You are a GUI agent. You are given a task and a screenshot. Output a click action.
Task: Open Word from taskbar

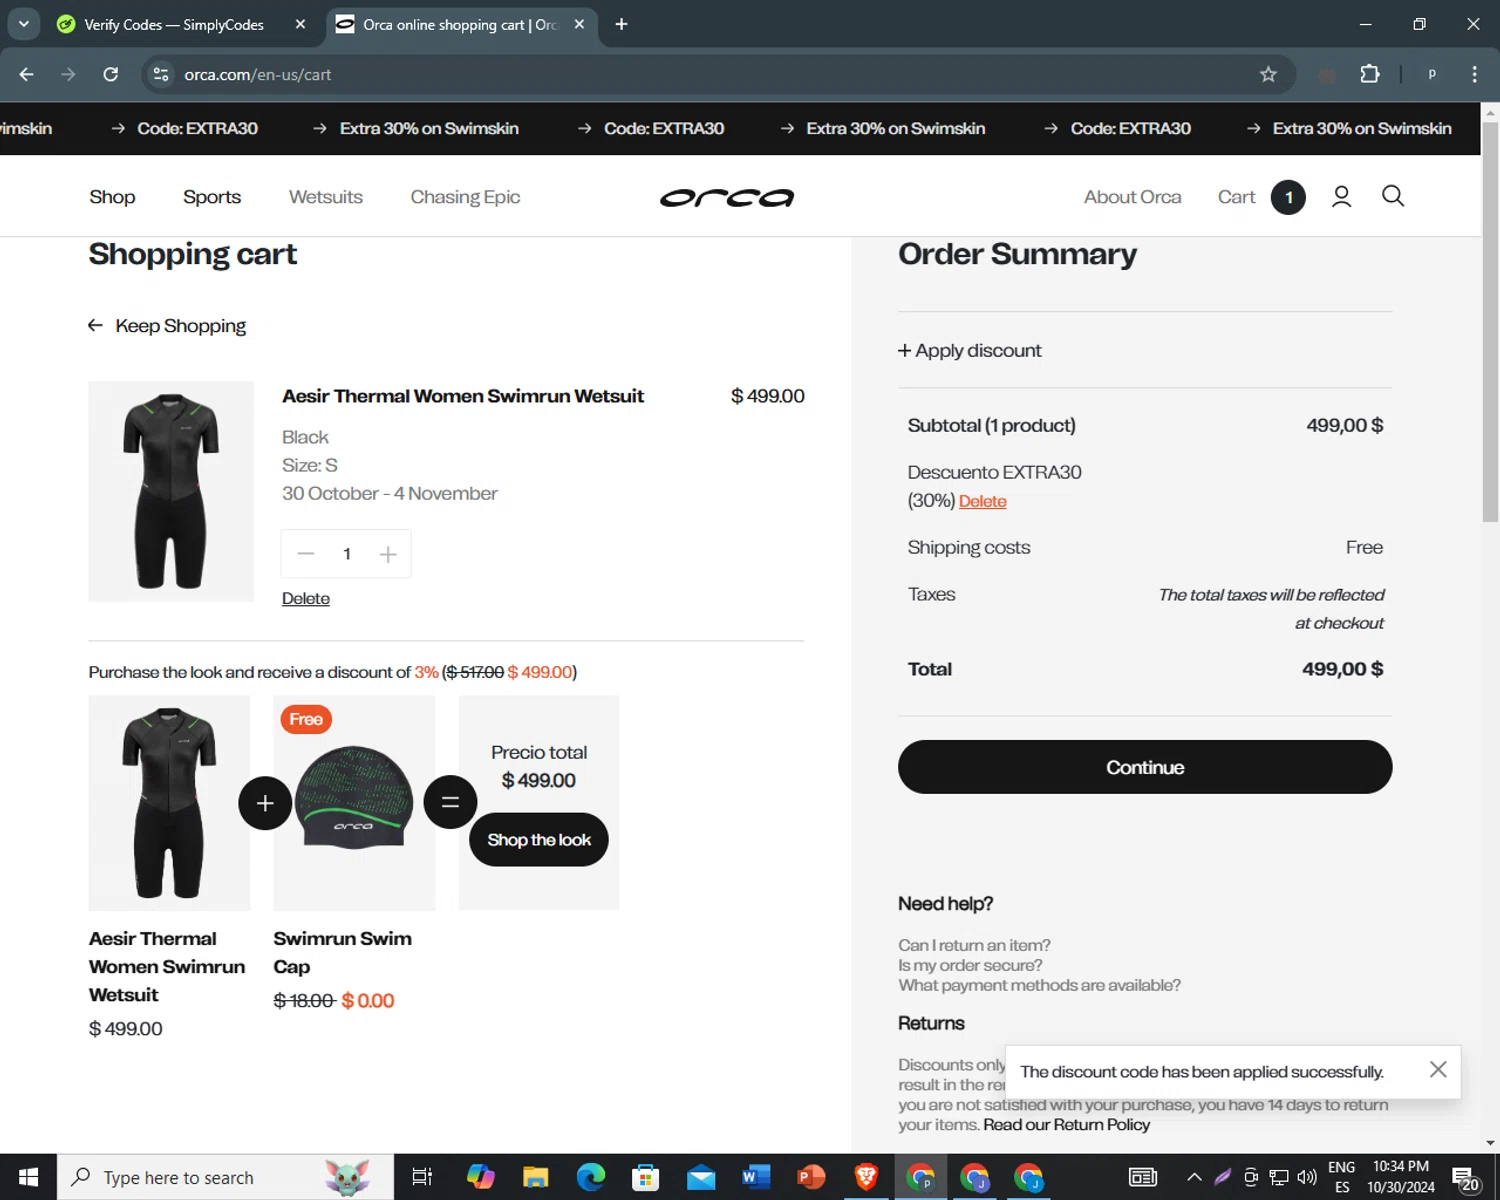point(756,1177)
